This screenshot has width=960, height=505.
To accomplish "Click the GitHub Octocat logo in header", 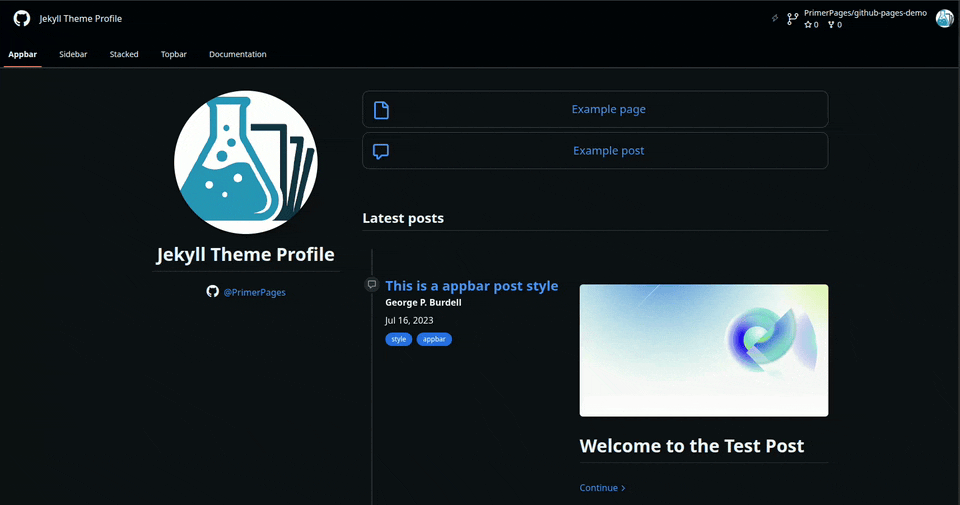I will [x=21, y=19].
